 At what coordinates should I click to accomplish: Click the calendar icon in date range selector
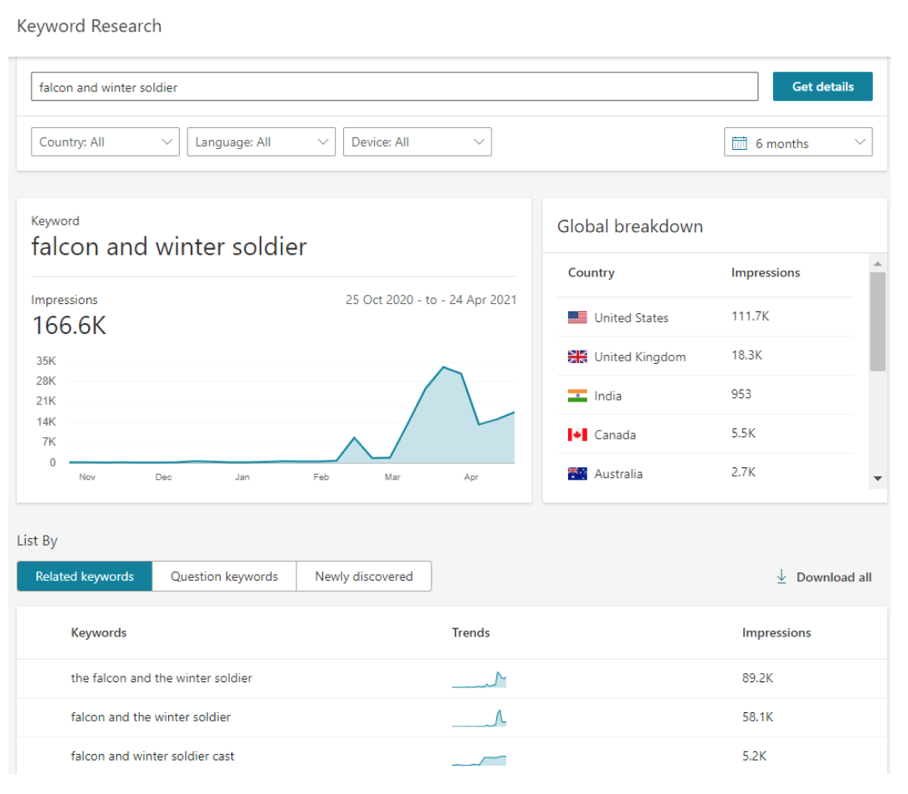740,143
